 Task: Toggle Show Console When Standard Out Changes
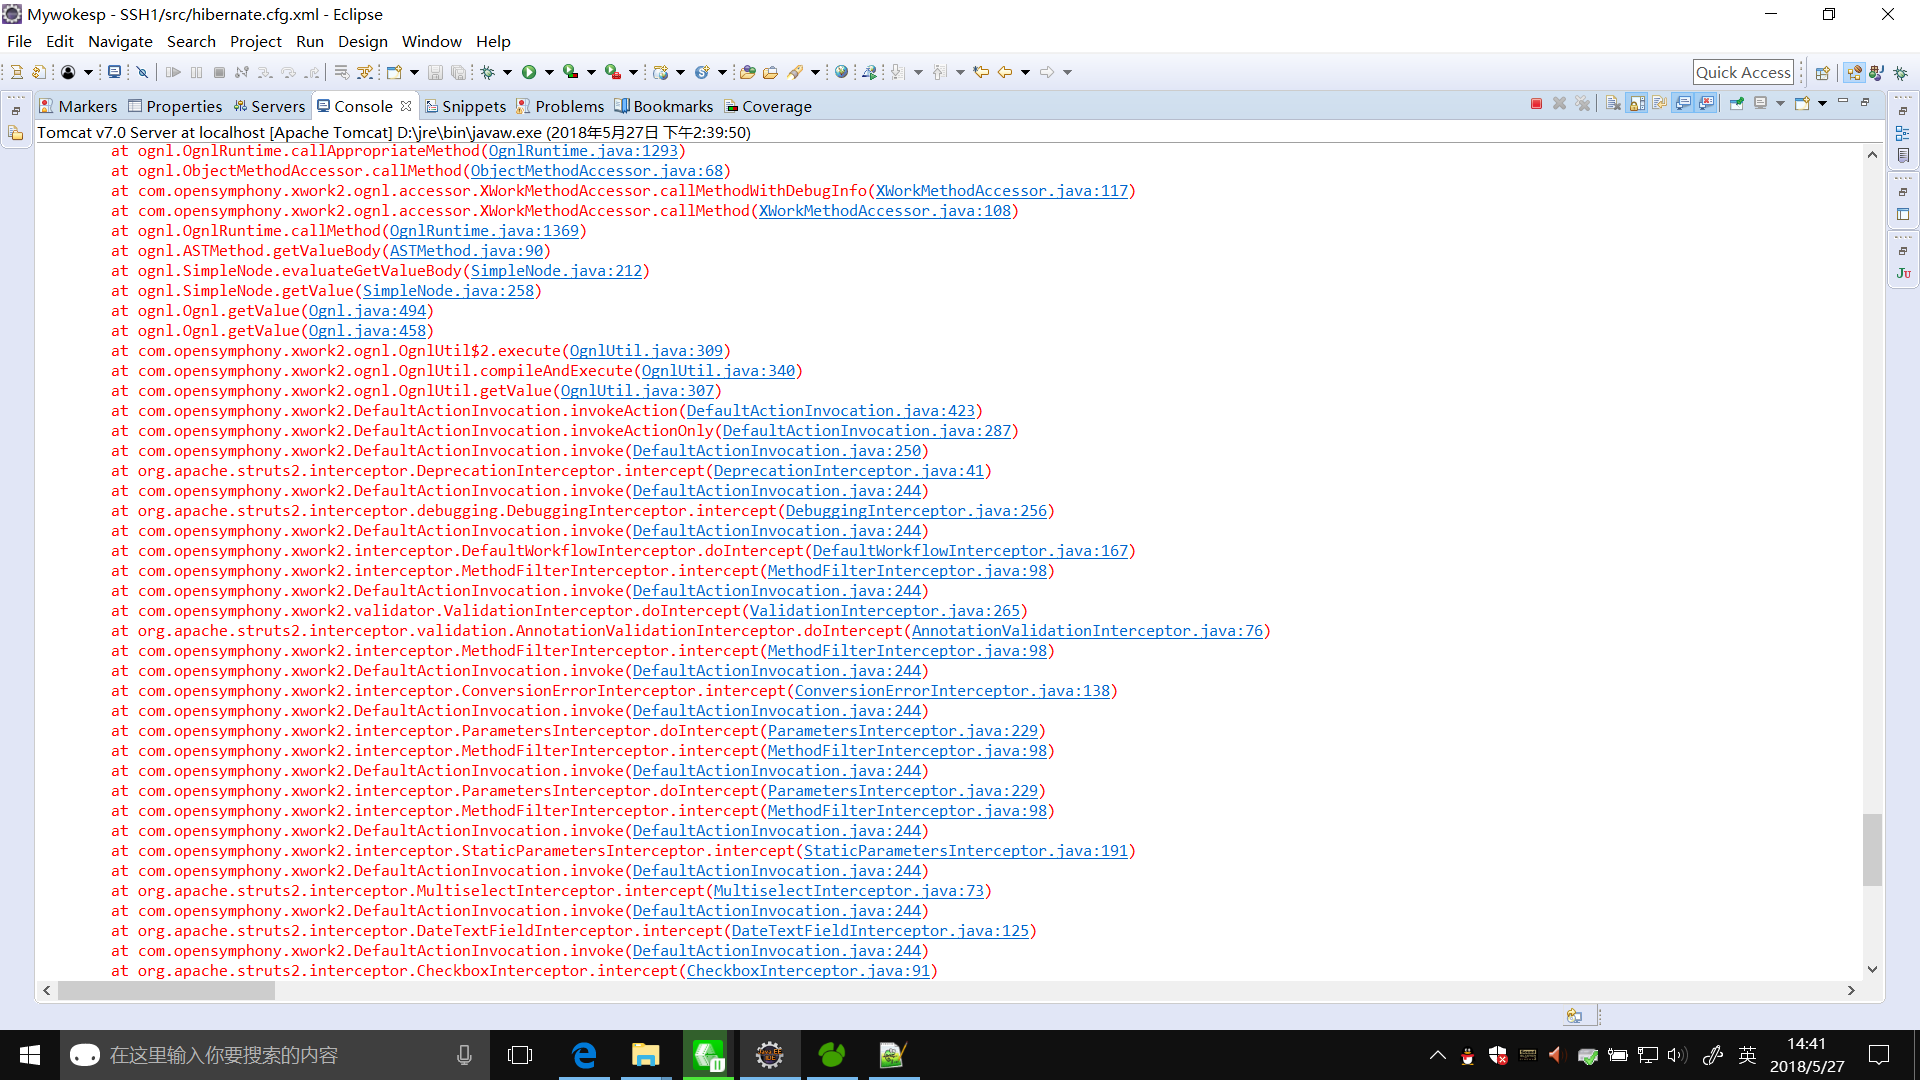click(1684, 104)
